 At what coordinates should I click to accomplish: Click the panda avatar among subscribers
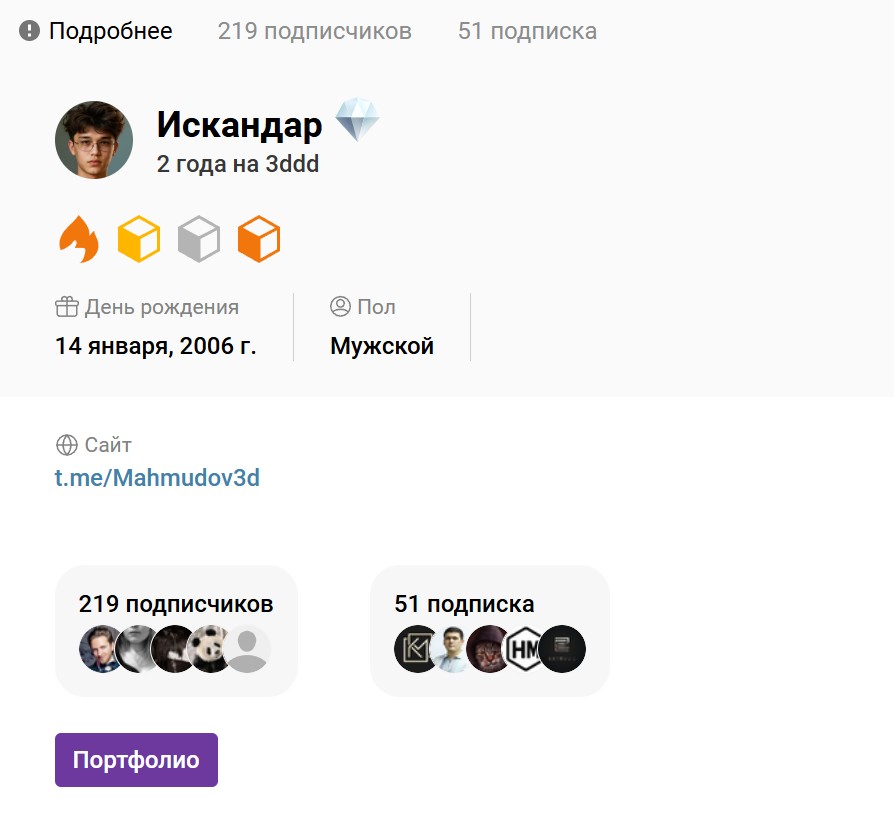point(211,649)
